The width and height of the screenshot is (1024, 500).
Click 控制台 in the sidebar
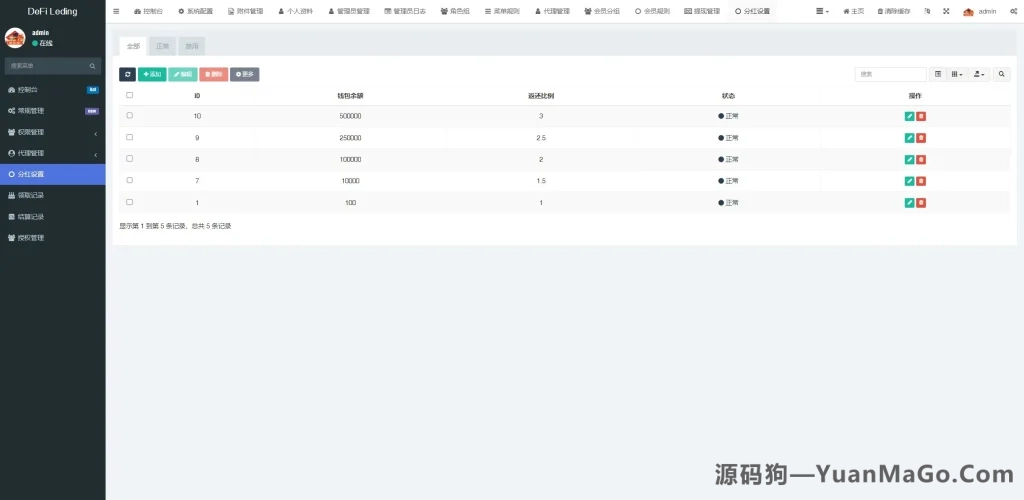pyautogui.click(x=52, y=89)
